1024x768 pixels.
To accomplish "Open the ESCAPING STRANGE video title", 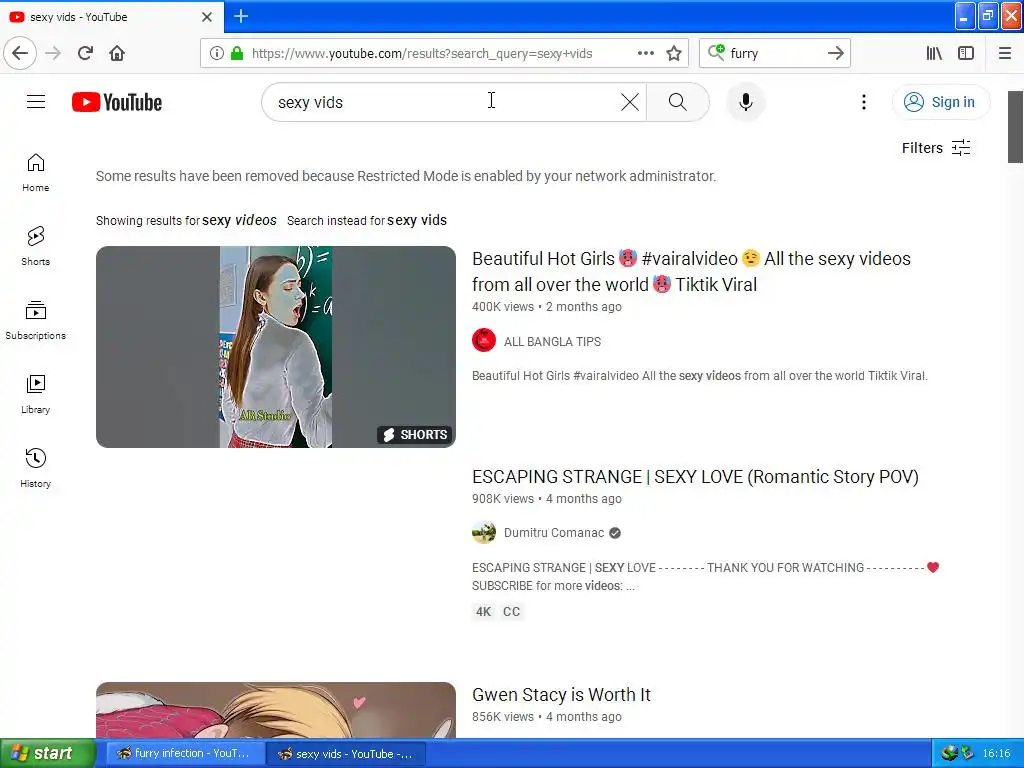I will click(695, 477).
